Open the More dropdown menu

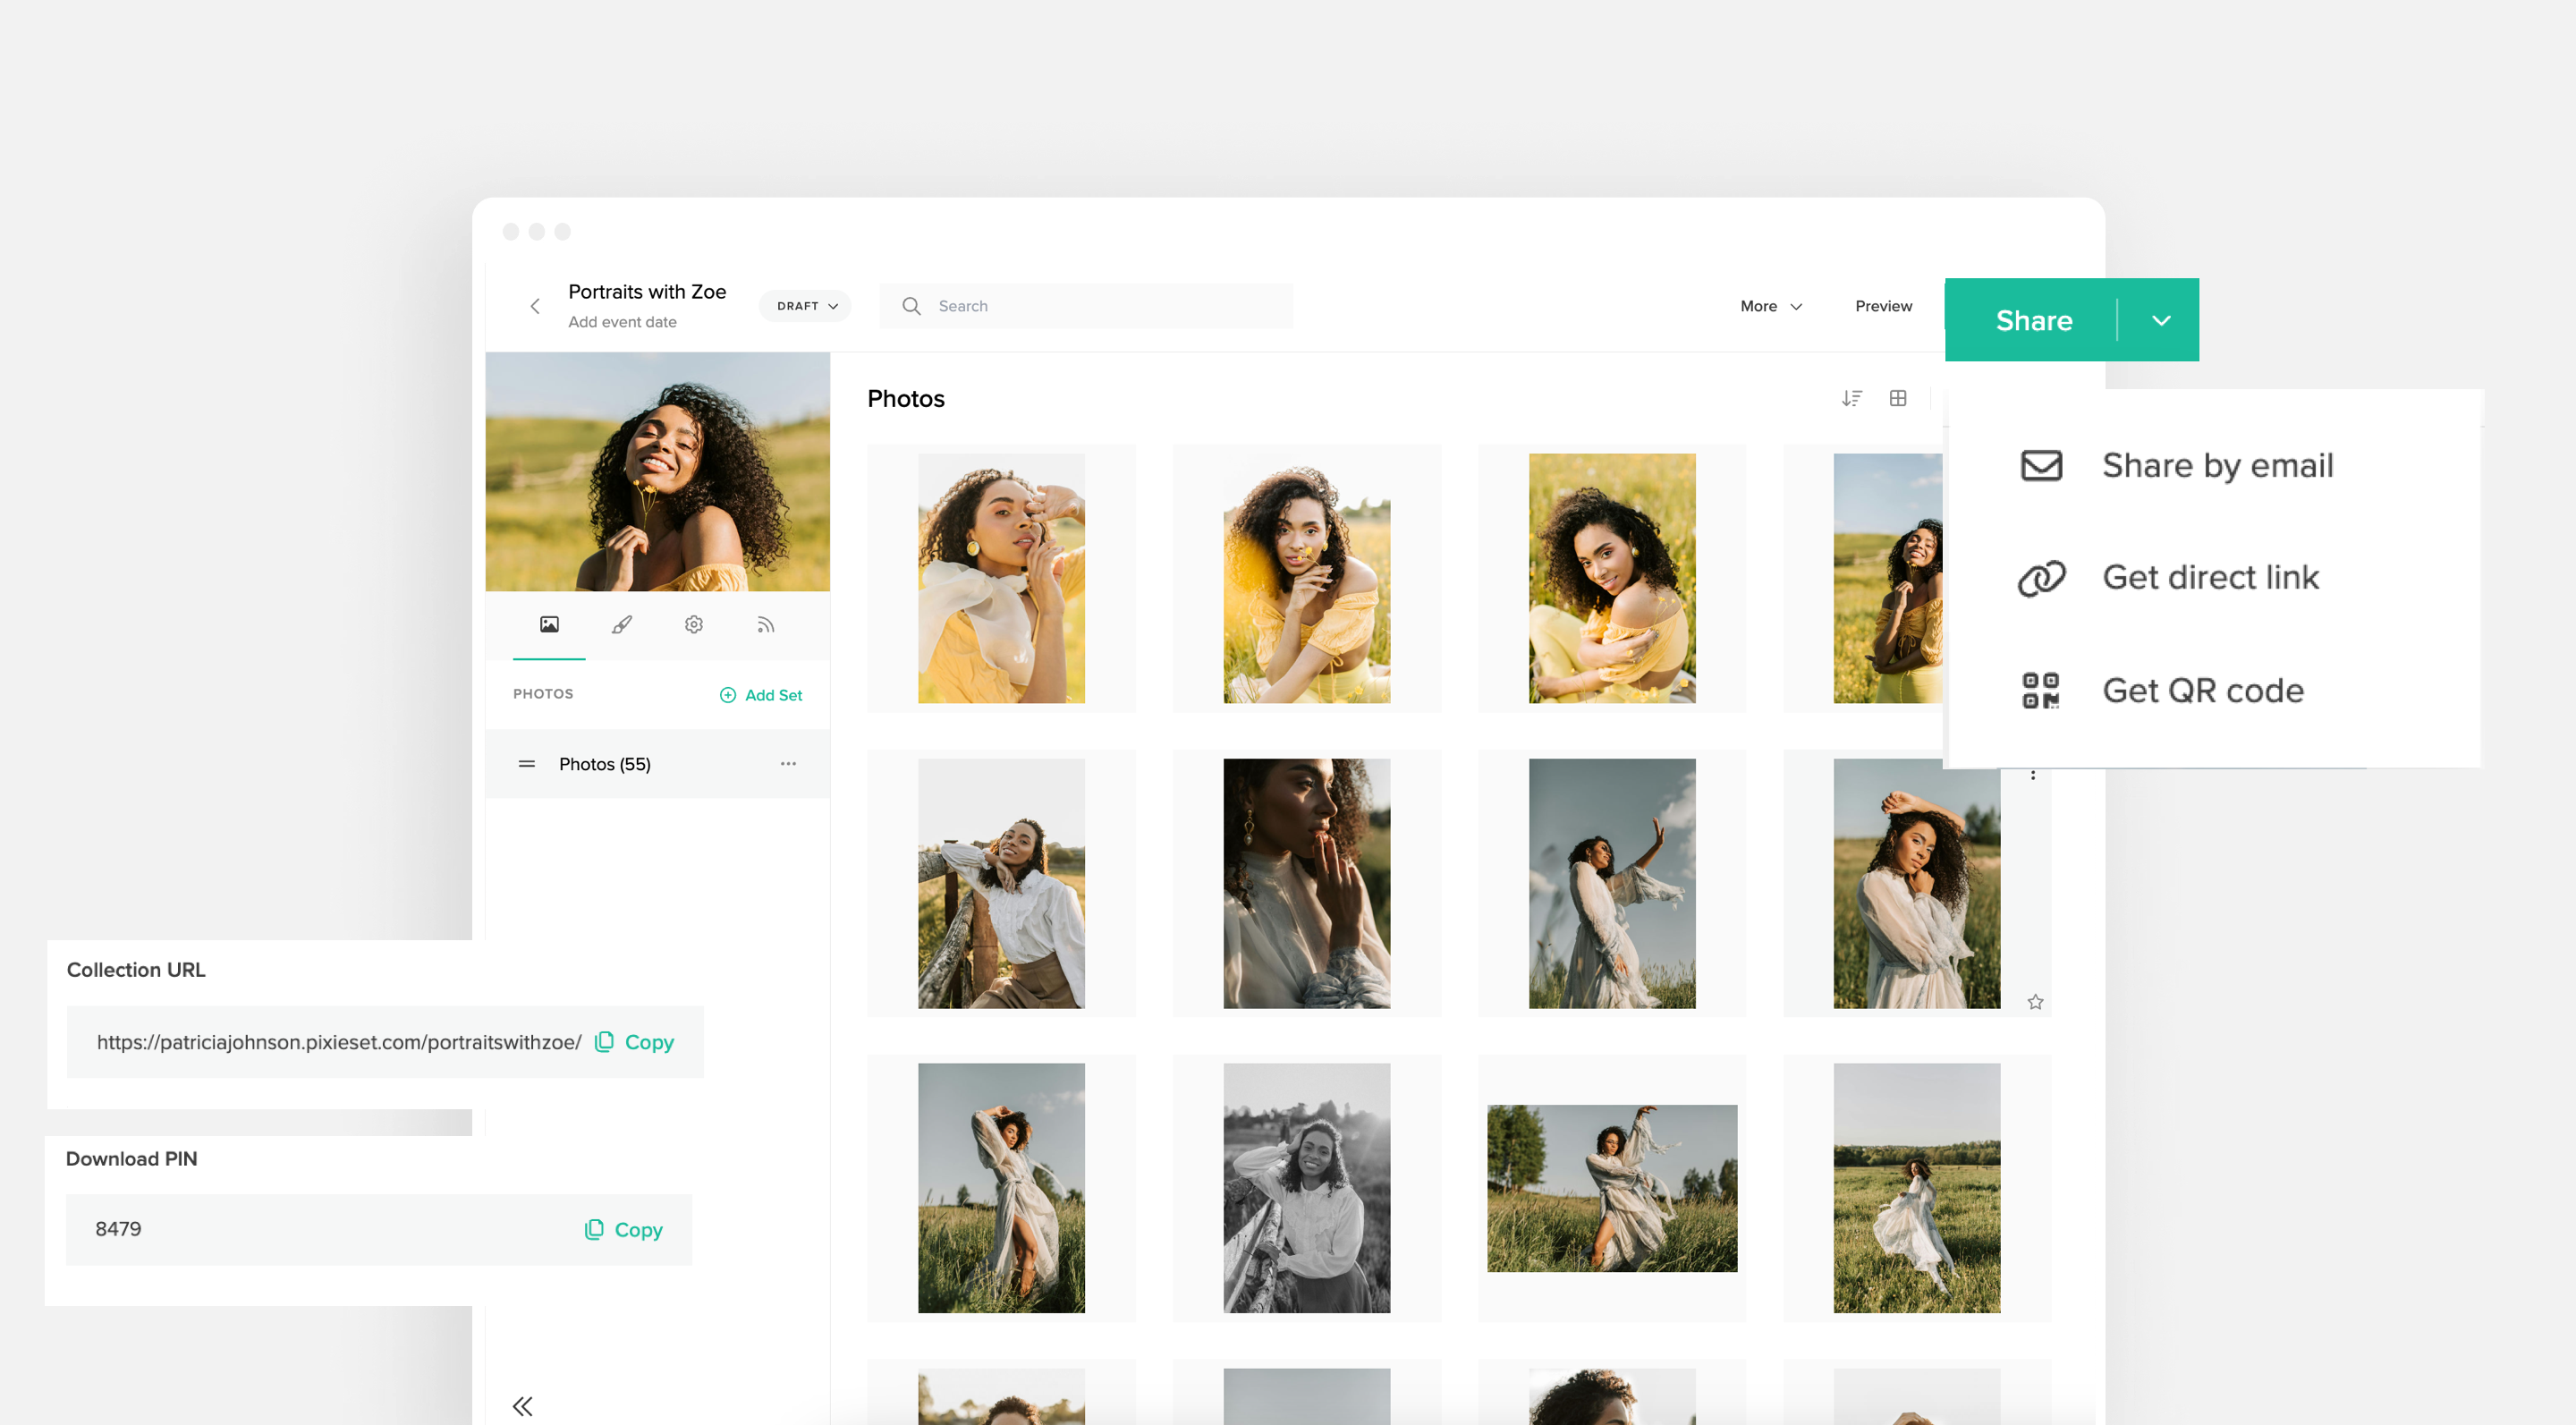tap(1771, 306)
